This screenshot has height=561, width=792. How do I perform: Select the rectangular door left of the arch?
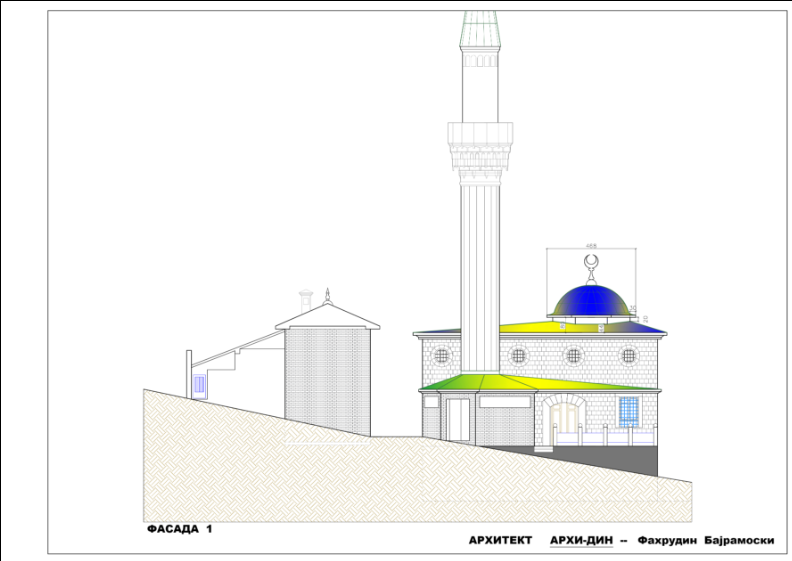tap(459, 417)
